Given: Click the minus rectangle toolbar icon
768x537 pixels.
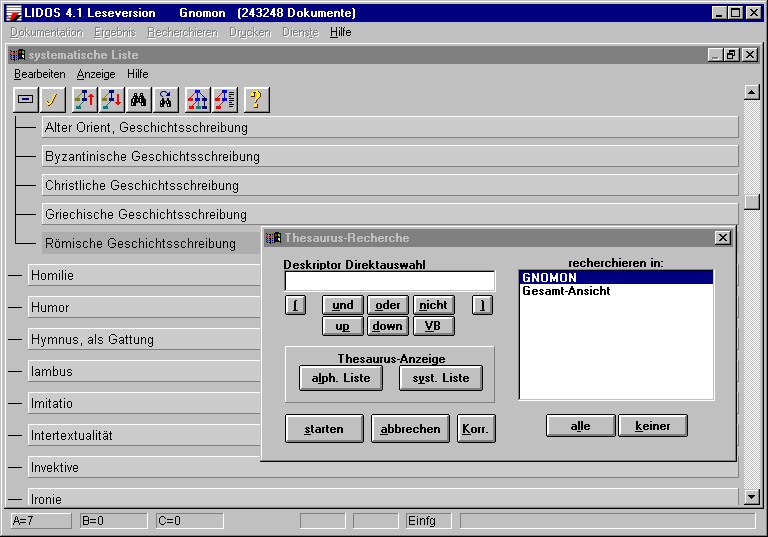Looking at the screenshot, I should point(25,100).
